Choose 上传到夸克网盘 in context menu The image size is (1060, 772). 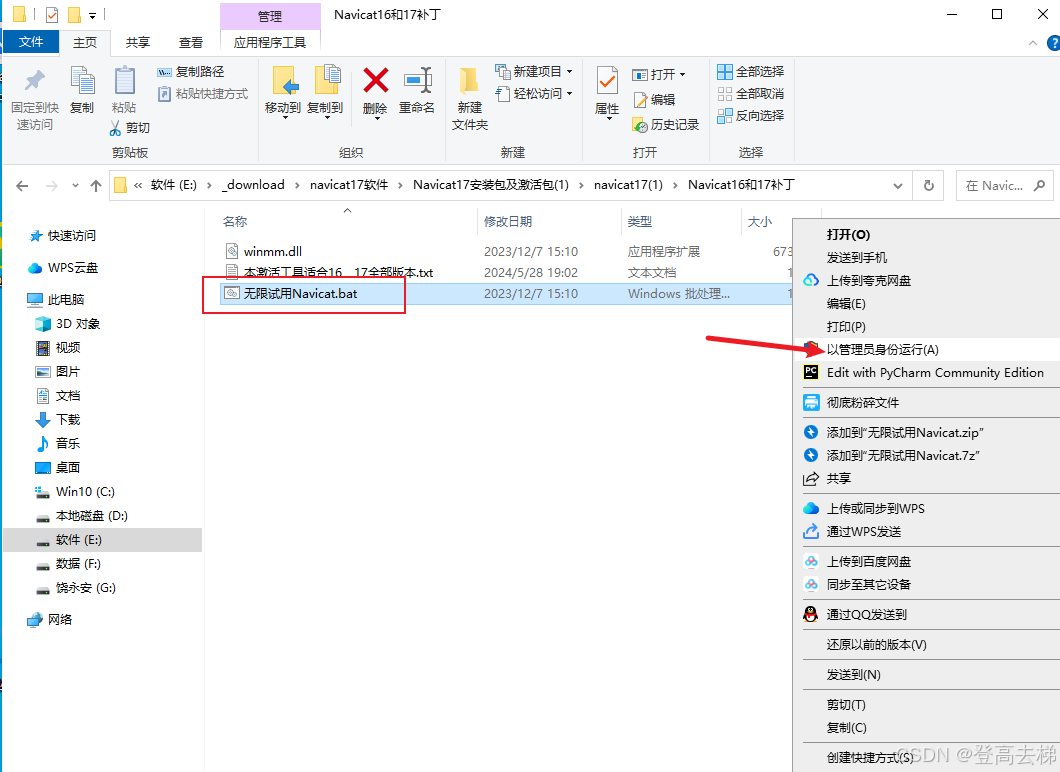[x=869, y=281]
